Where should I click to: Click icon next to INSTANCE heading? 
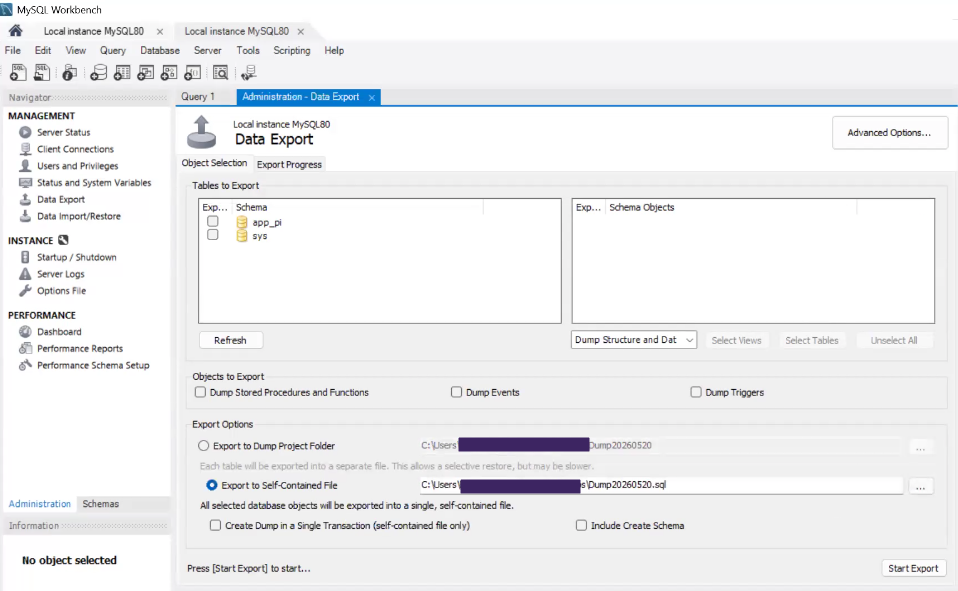click(x=63, y=240)
